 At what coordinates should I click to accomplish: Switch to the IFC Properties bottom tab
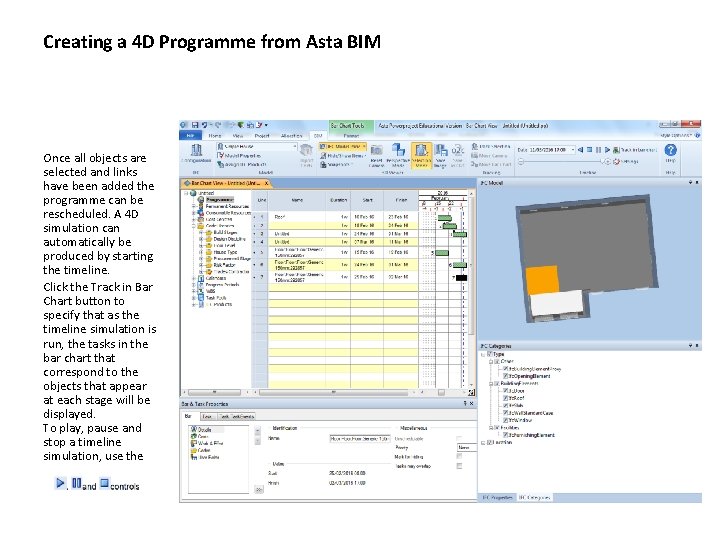497,497
